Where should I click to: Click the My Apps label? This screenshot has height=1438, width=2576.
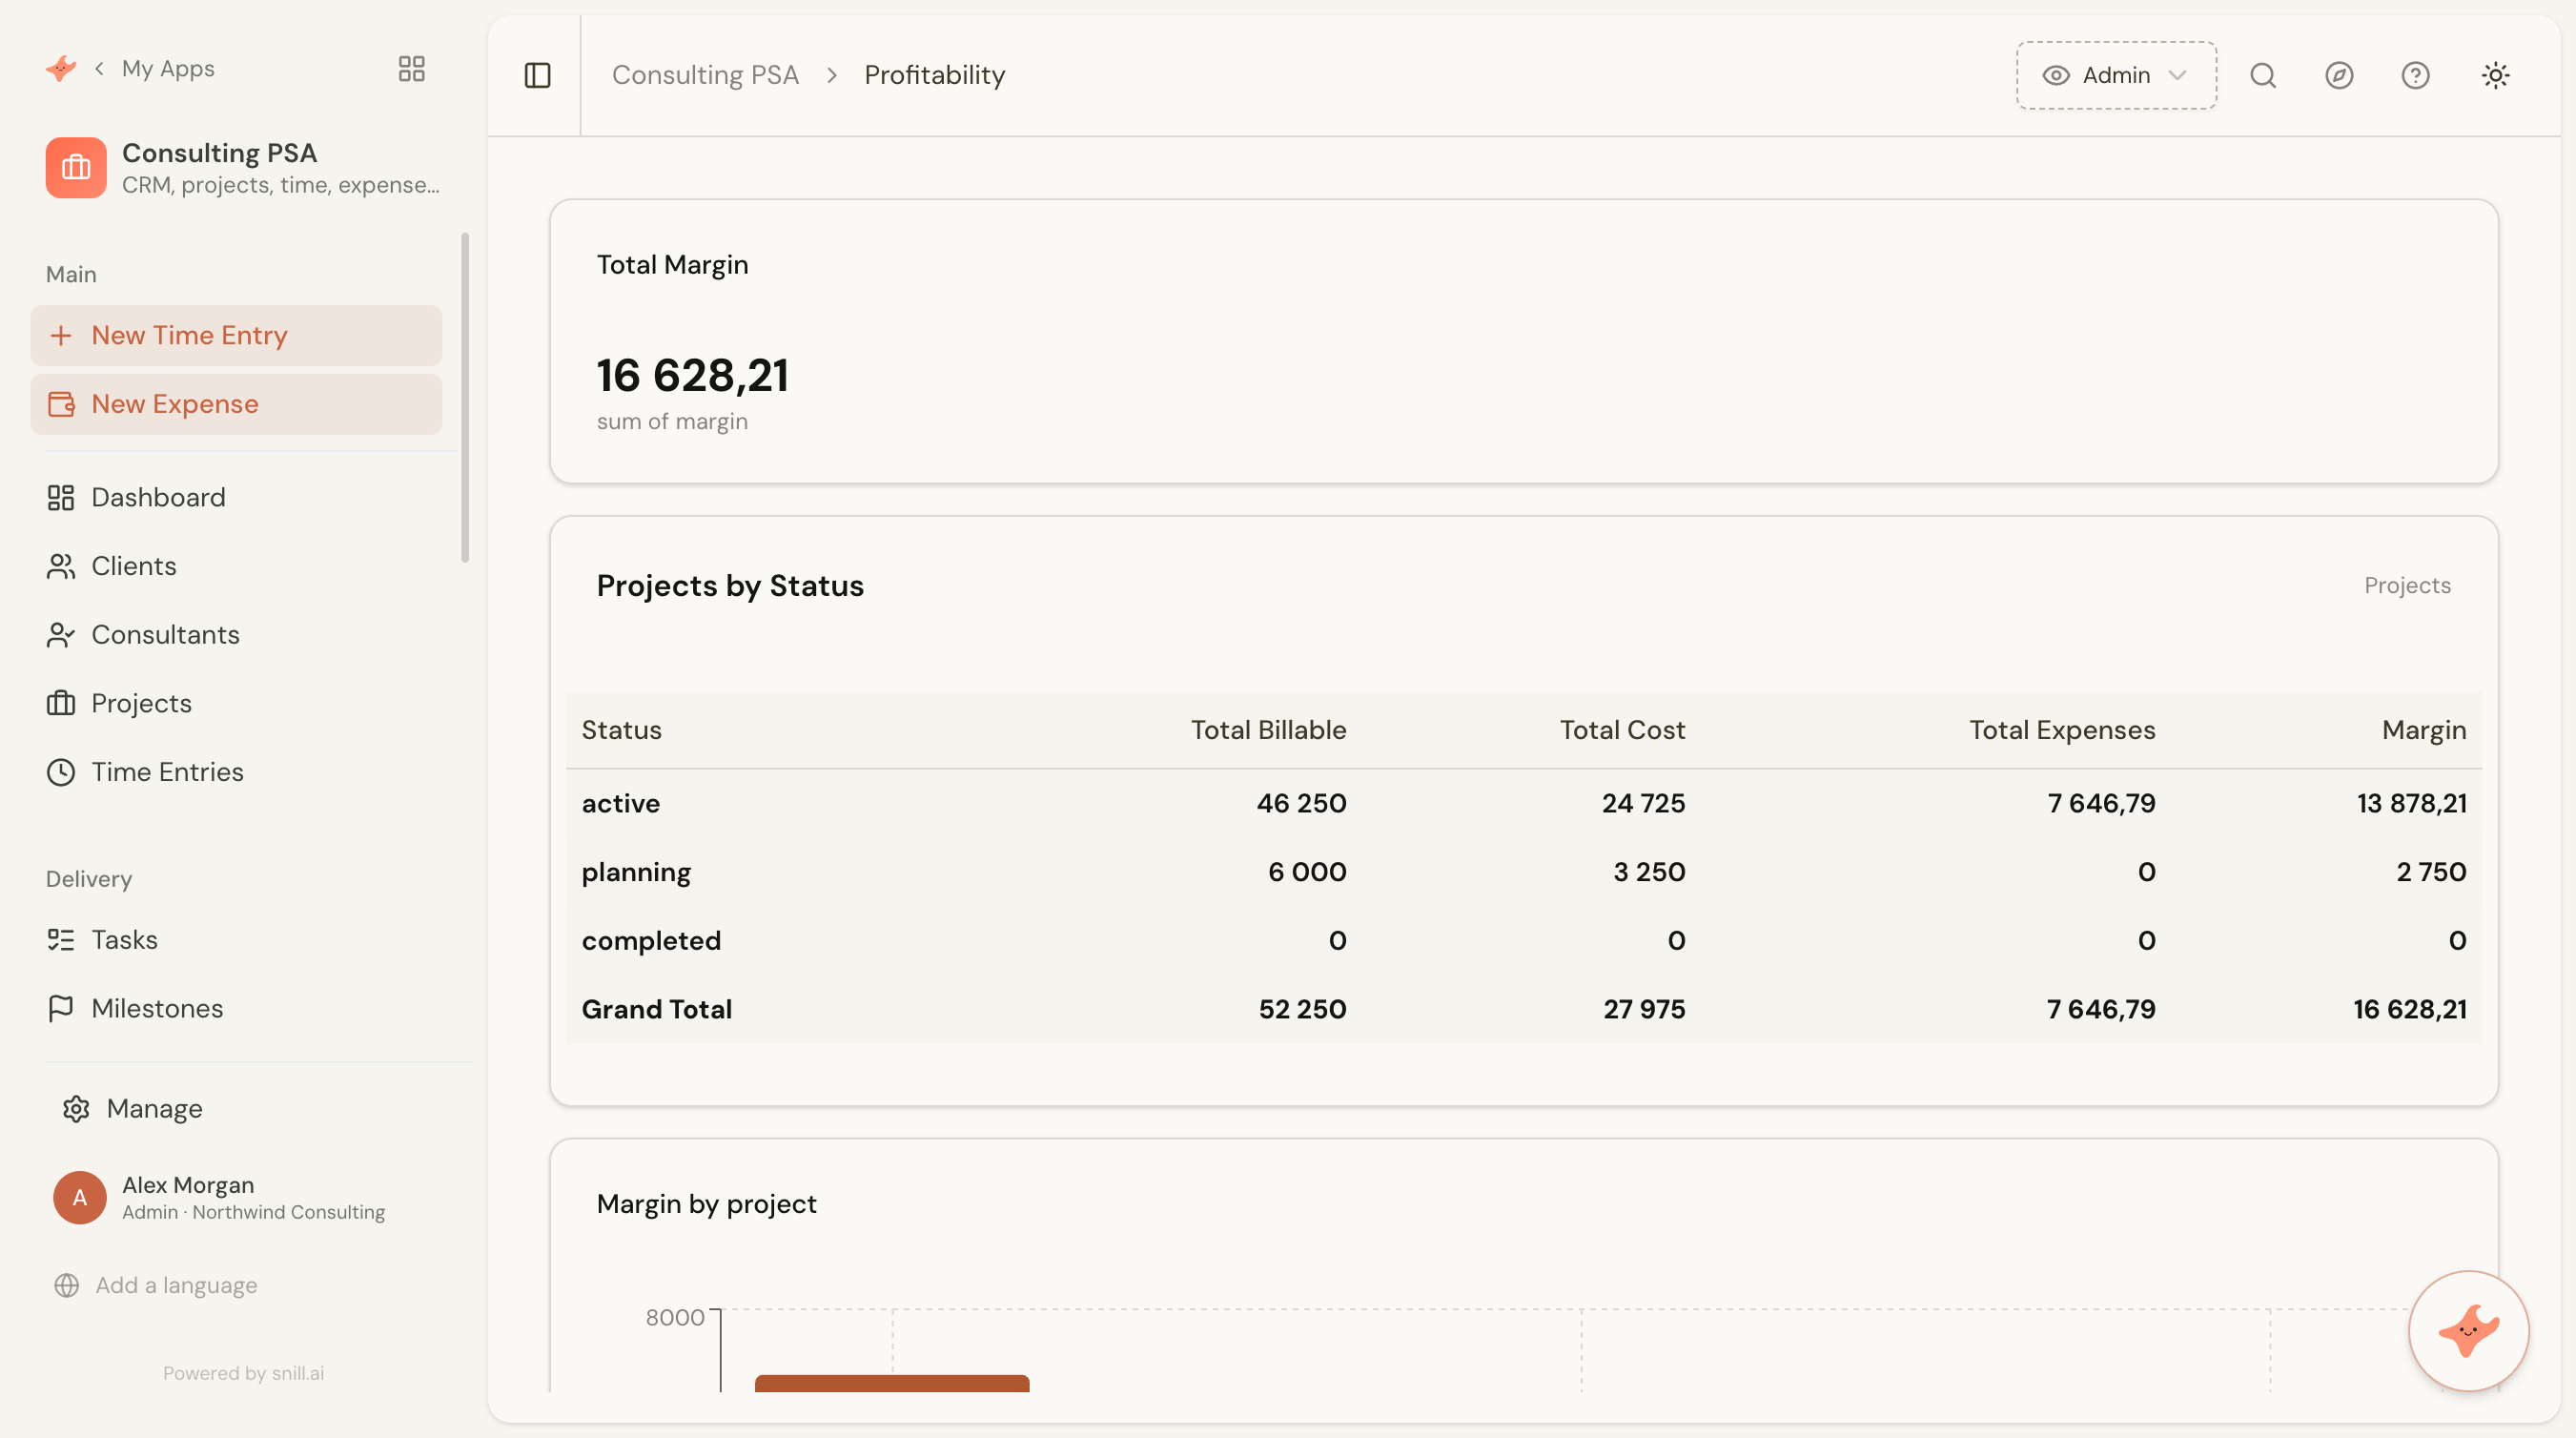point(168,68)
